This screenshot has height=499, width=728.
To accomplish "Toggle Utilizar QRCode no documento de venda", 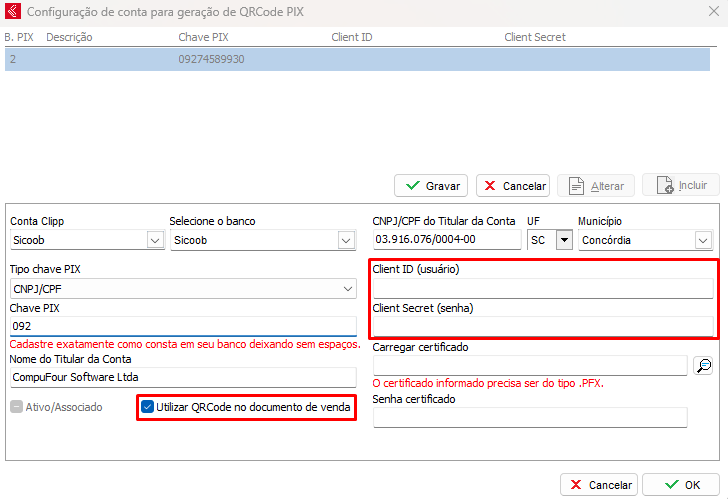I will (x=148, y=407).
